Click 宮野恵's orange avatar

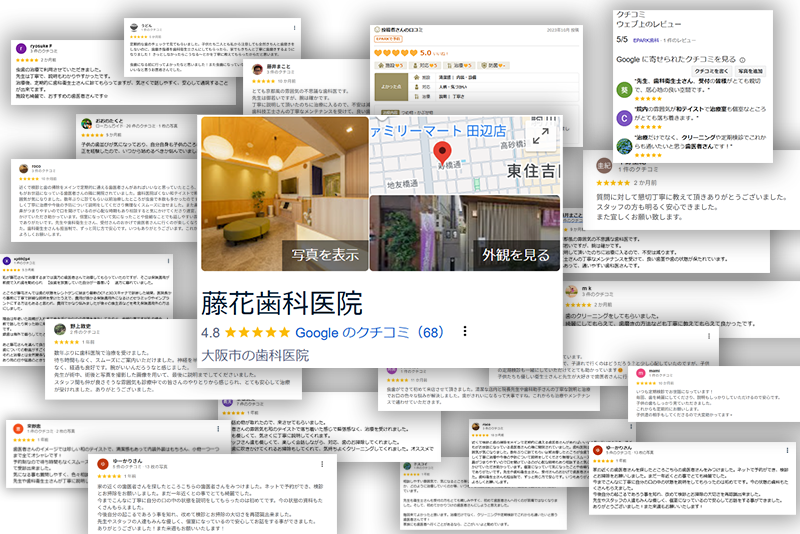(18, 428)
